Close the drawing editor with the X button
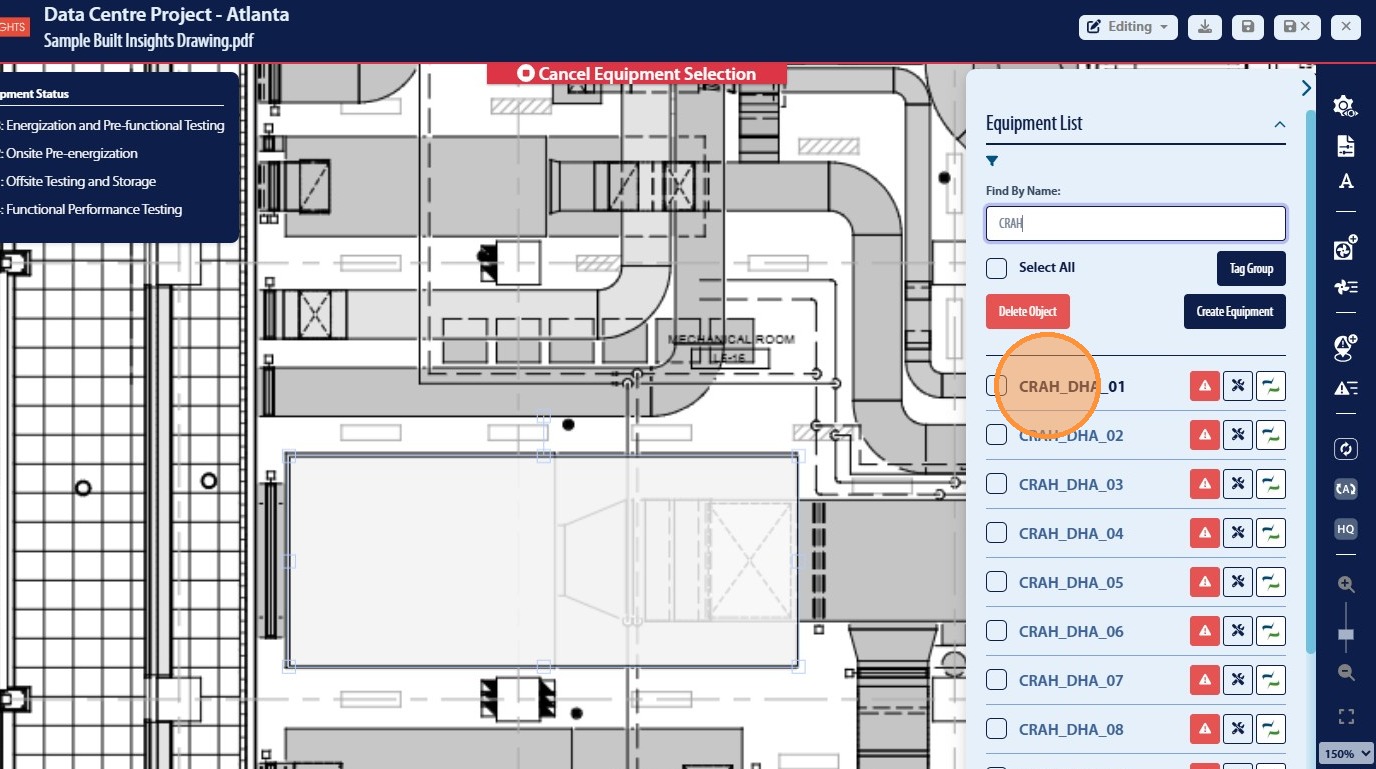1376x769 pixels. 1346,27
